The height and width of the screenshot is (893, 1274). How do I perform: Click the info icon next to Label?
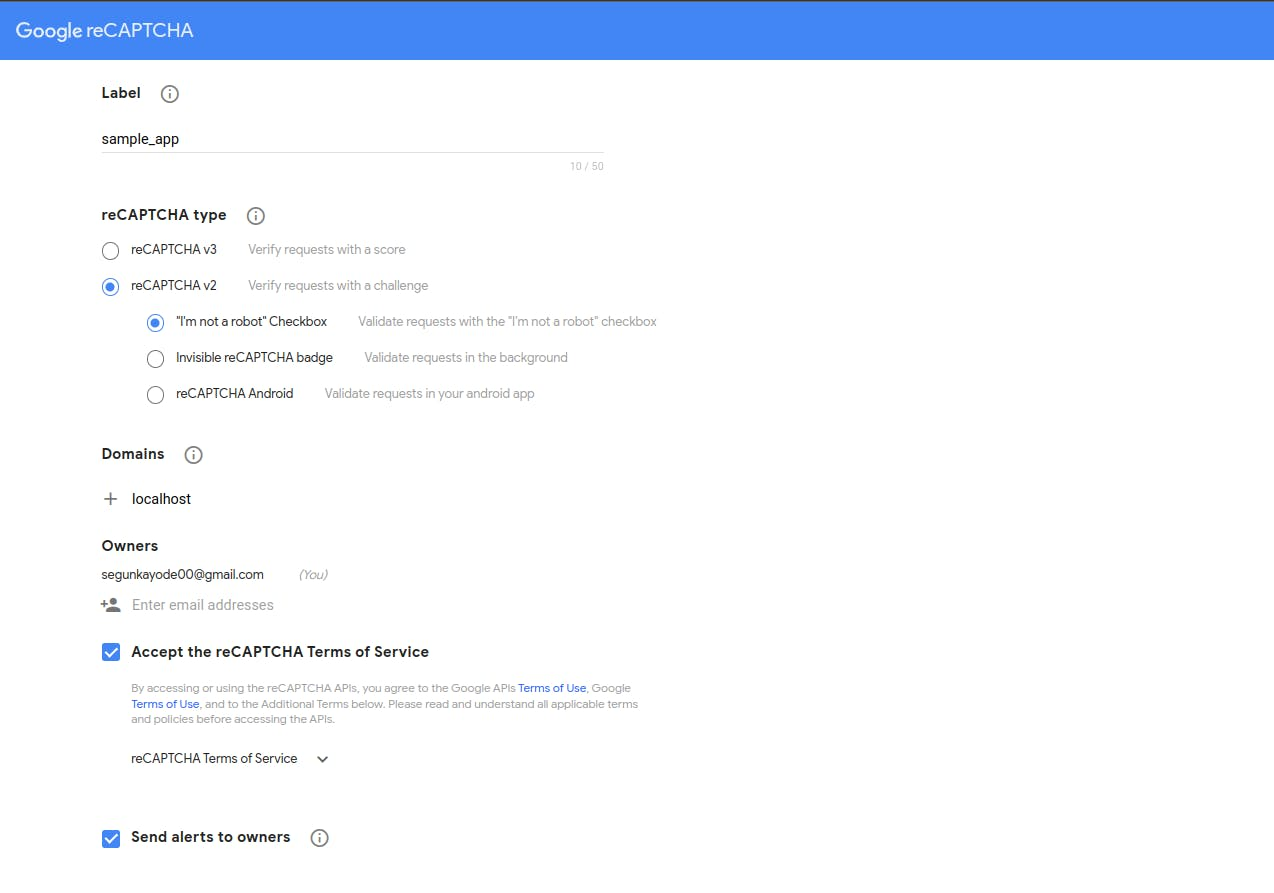[170, 94]
